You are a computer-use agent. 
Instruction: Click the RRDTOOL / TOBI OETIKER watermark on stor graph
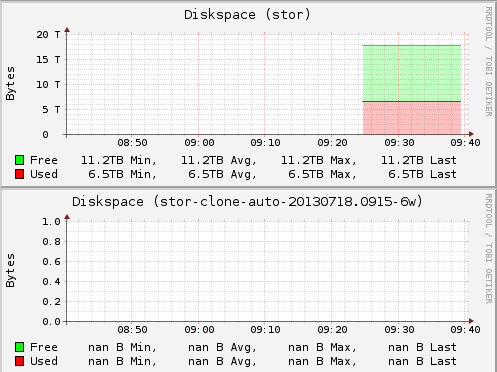pyautogui.click(x=488, y=62)
